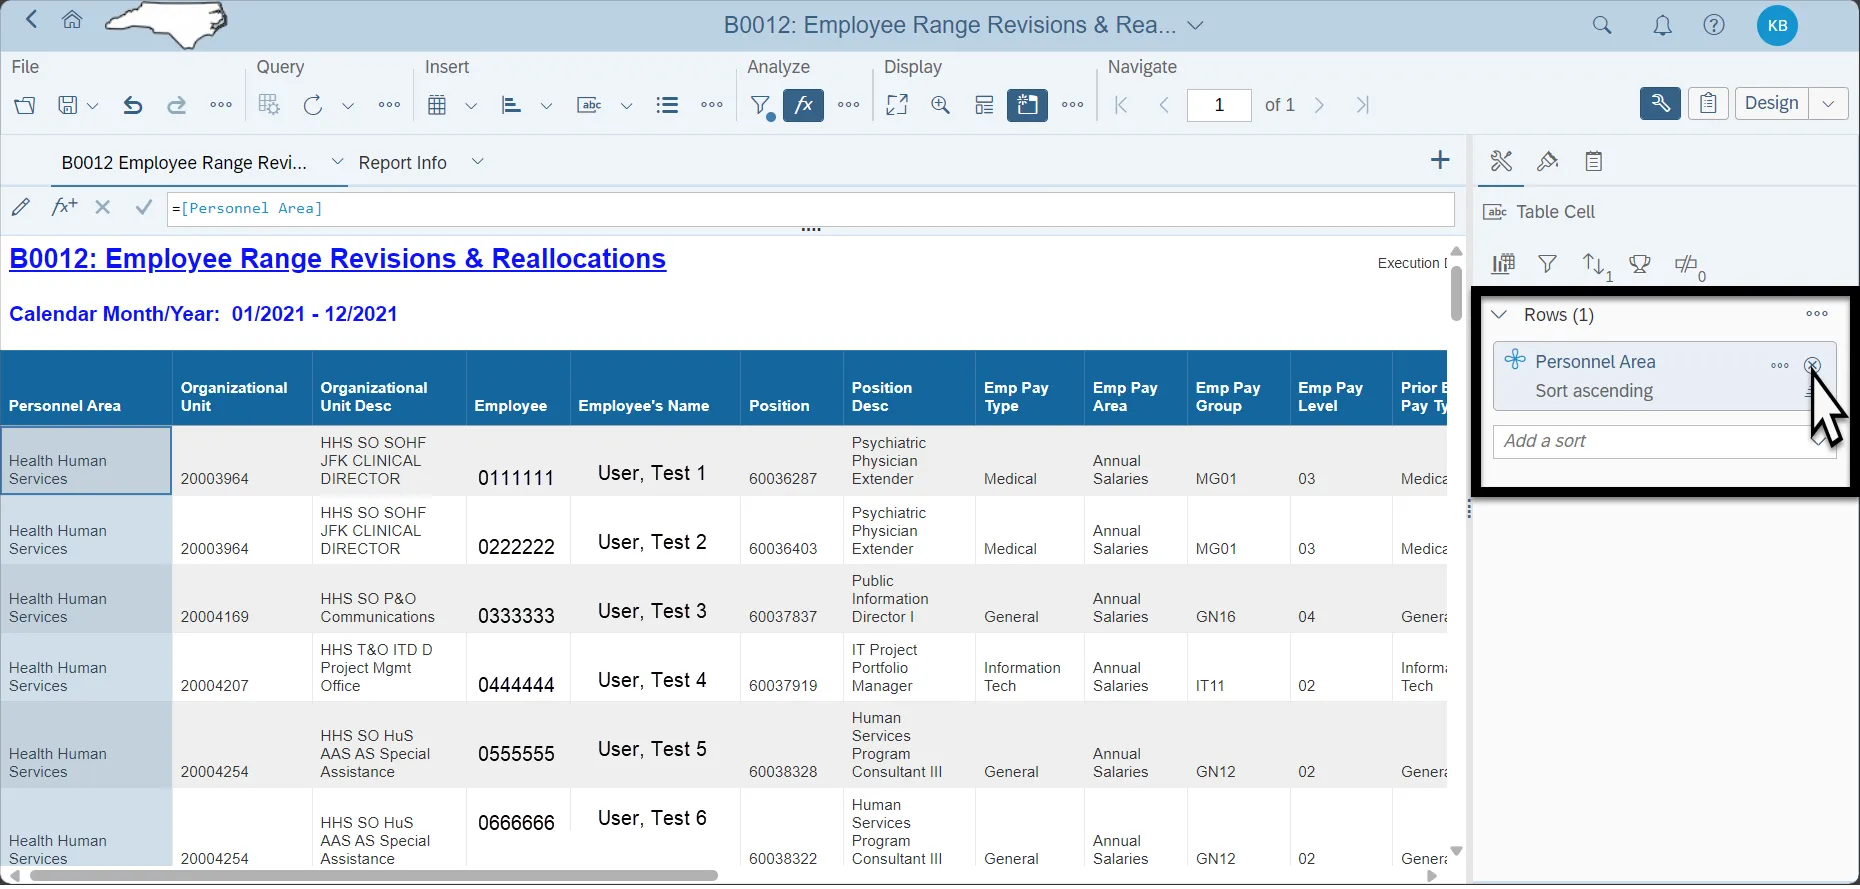Expand the report title dropdown chevron
Viewport: 1860px width, 889px height.
click(x=1196, y=26)
